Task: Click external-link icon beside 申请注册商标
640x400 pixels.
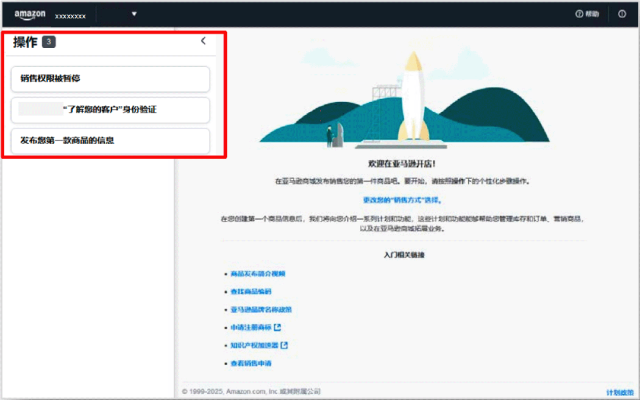Action: [277, 327]
